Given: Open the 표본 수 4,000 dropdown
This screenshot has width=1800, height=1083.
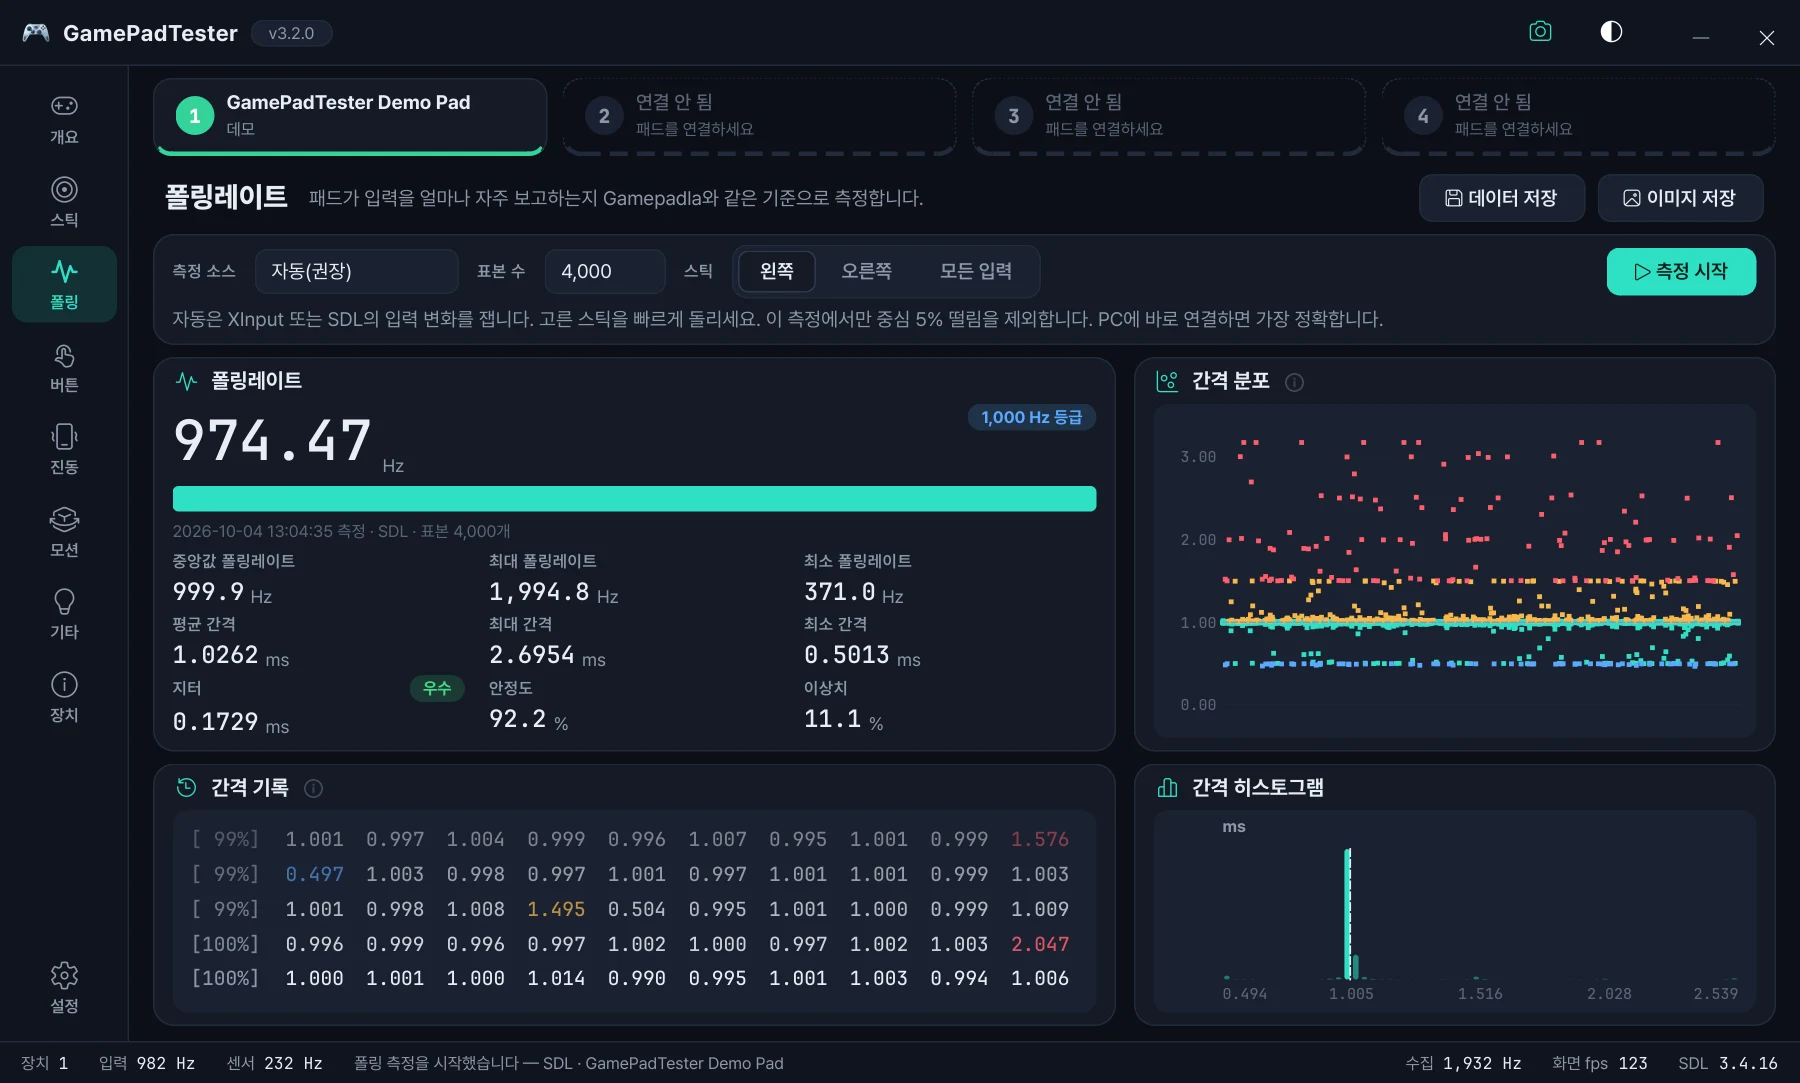Looking at the screenshot, I should point(605,271).
